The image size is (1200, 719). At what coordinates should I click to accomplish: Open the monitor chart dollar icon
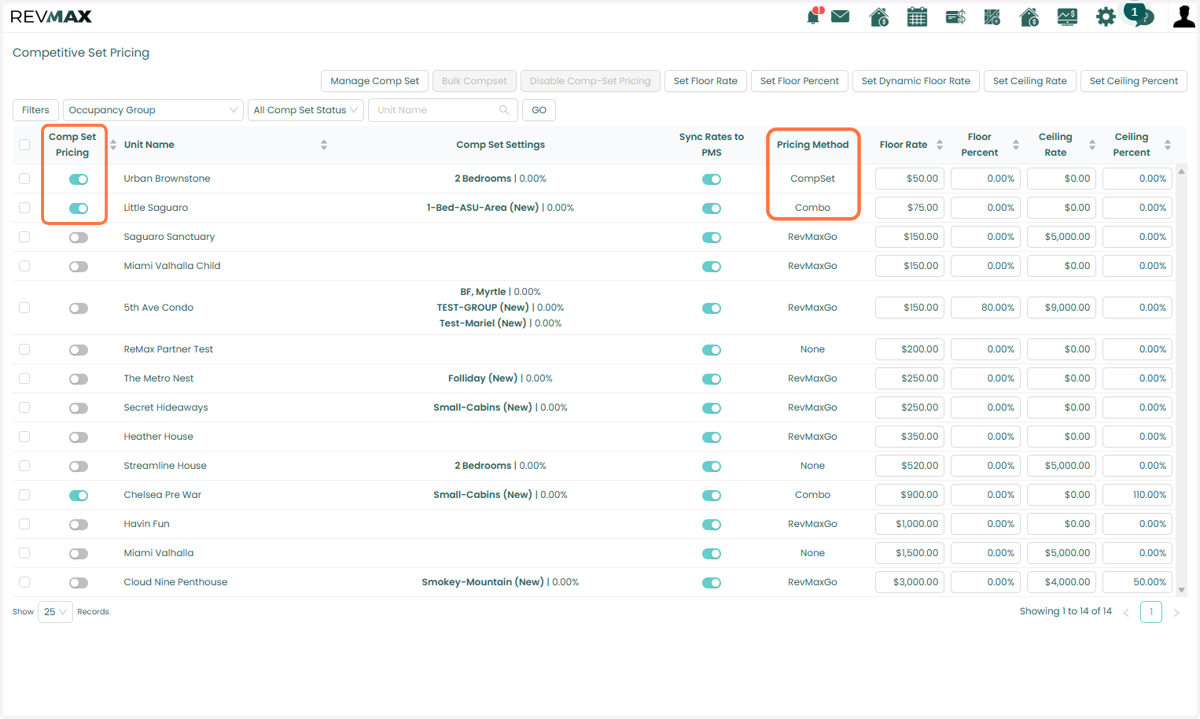point(1067,17)
